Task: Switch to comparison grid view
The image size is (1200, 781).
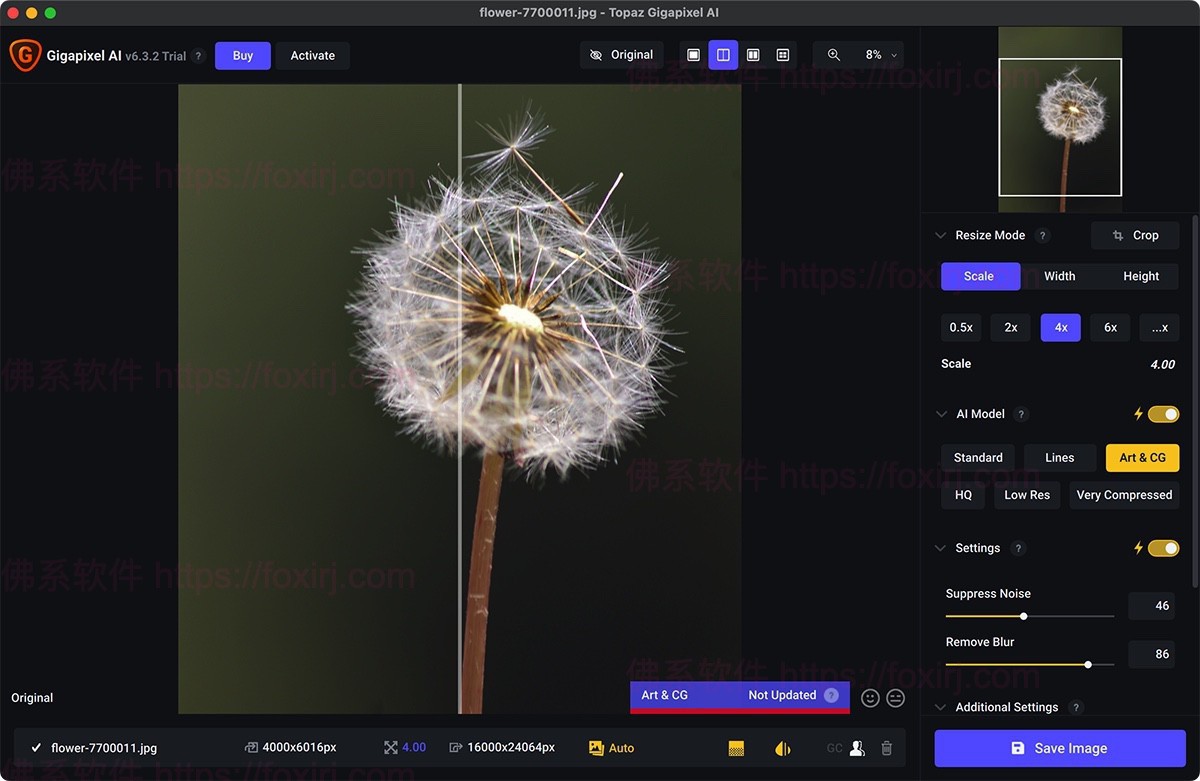Action: [783, 55]
